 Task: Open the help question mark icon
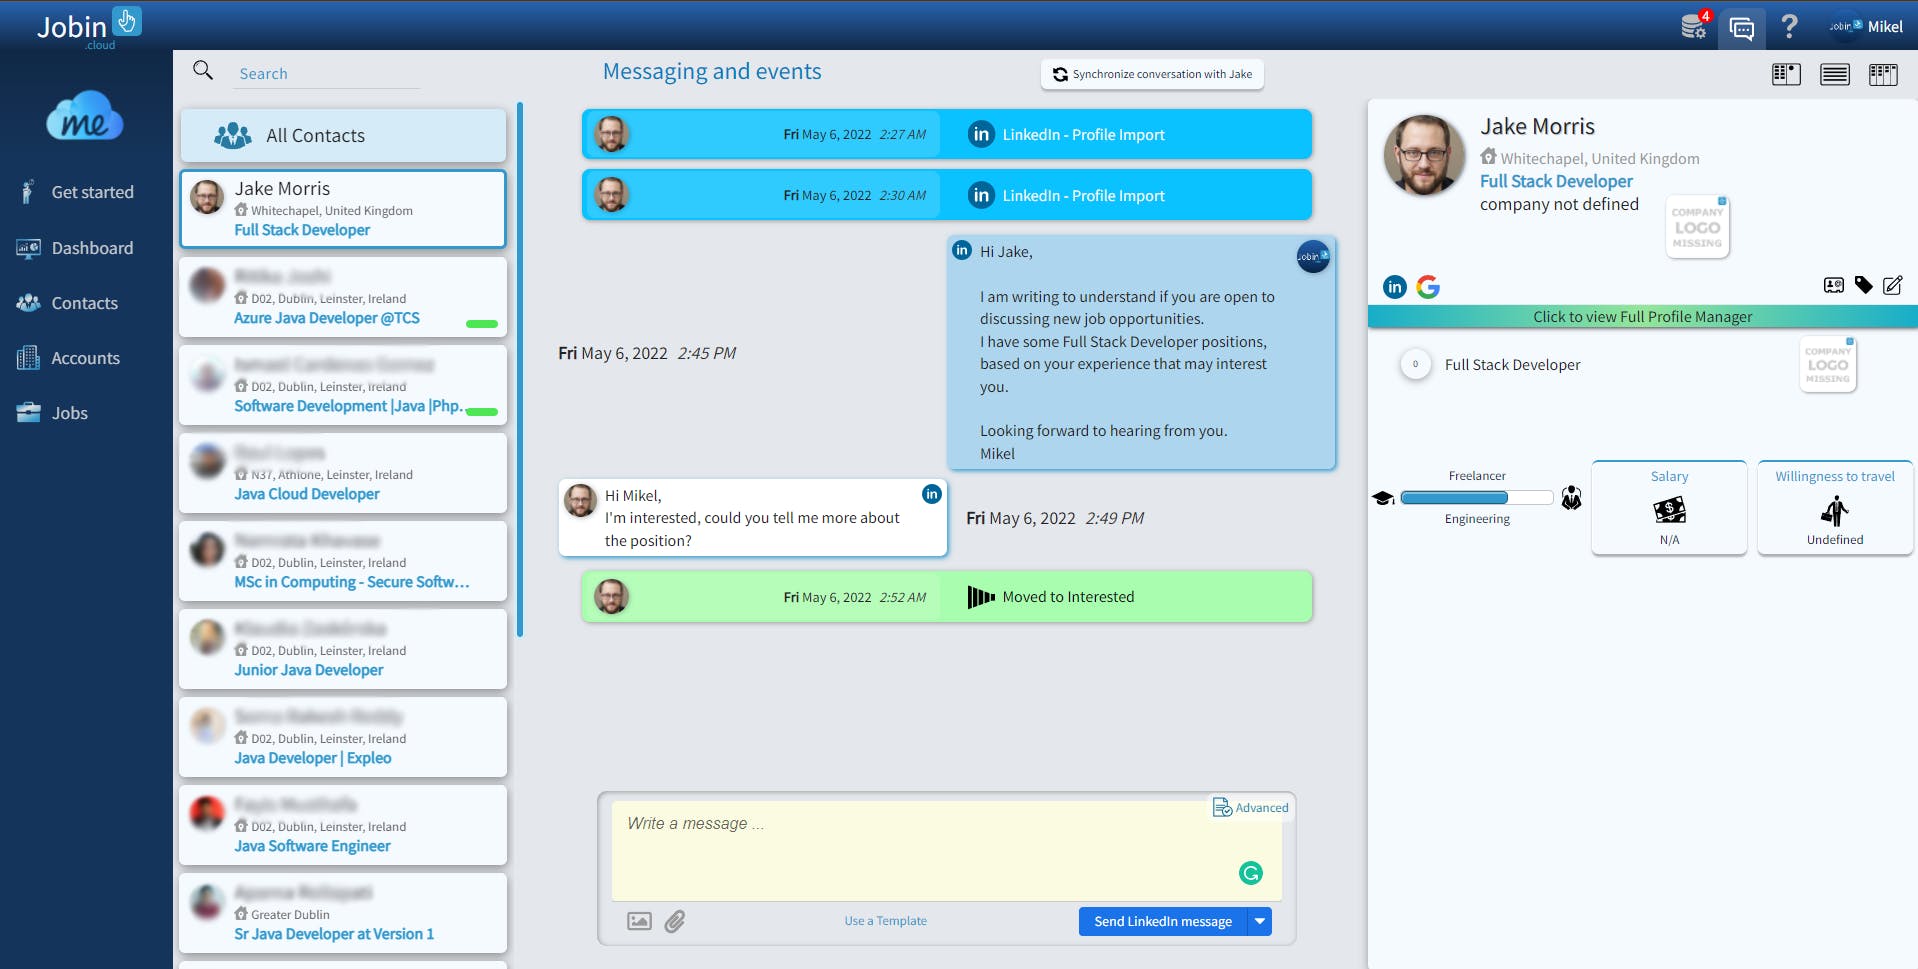[x=1789, y=26]
